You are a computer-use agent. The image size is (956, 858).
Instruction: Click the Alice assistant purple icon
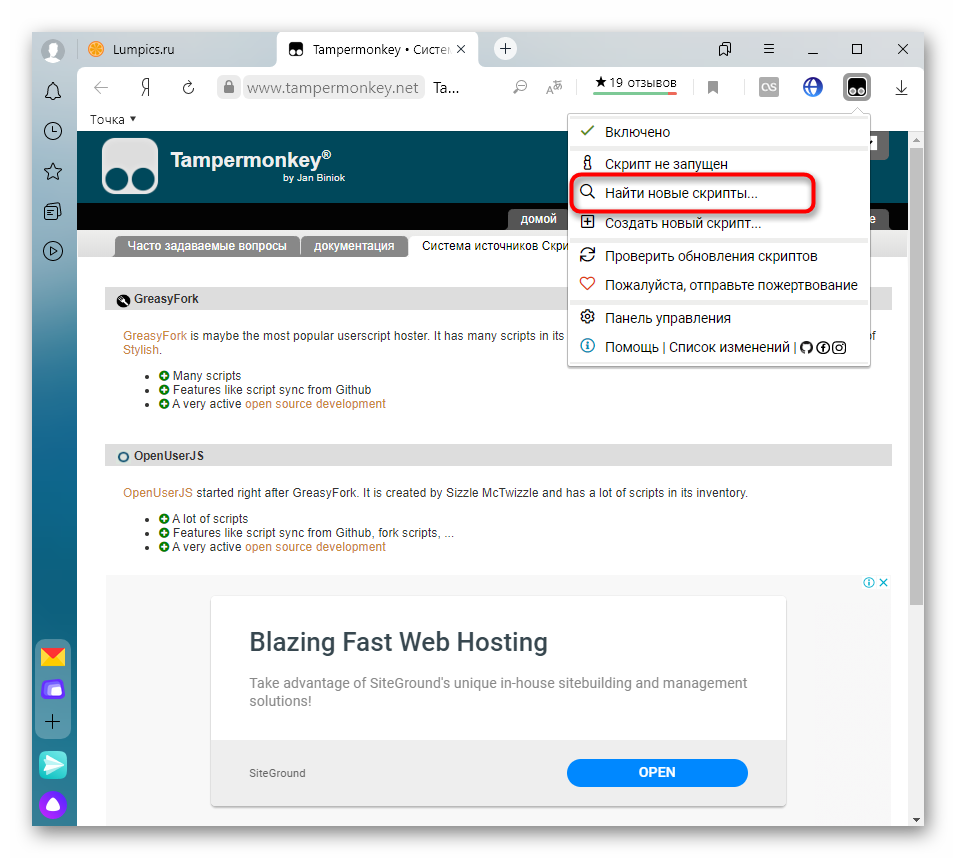53,803
